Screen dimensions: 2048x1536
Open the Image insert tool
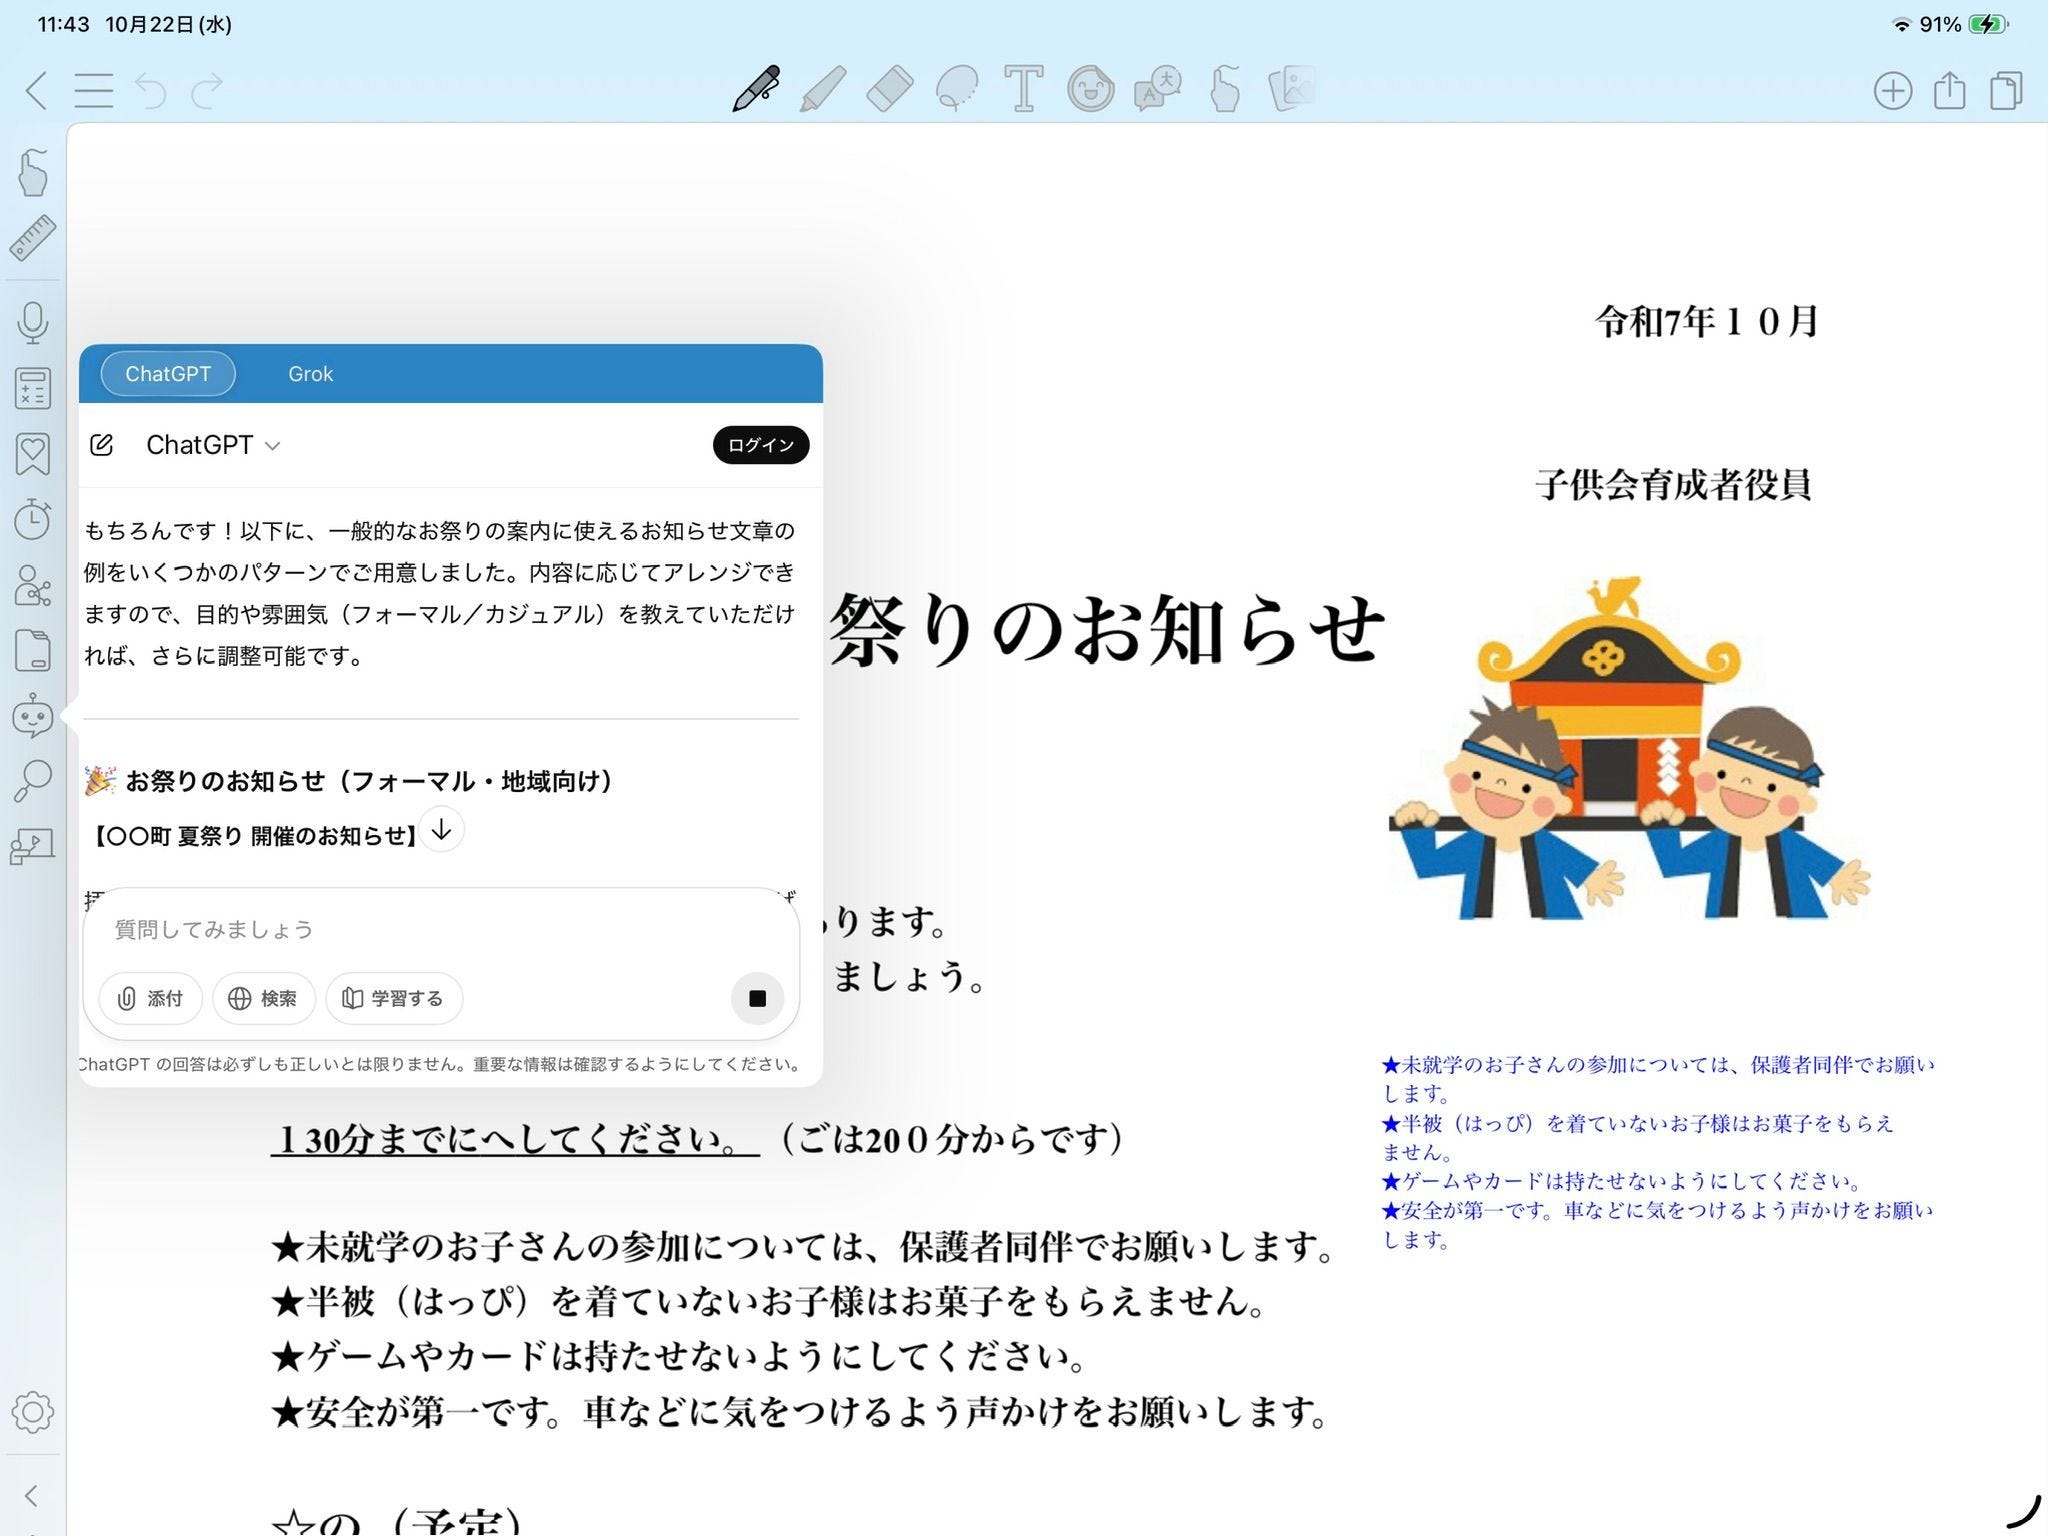click(x=1291, y=90)
